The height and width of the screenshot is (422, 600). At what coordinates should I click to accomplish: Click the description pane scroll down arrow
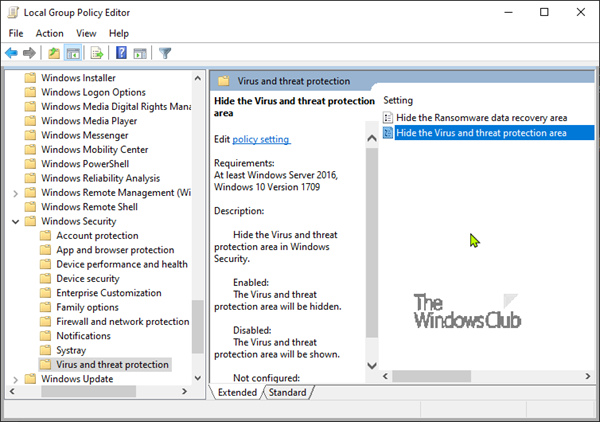click(x=372, y=365)
